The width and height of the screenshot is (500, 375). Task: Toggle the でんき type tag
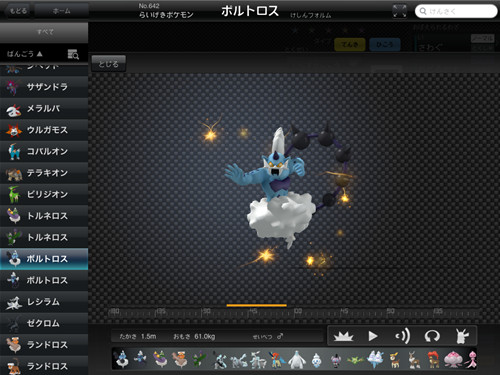pyautogui.click(x=350, y=44)
